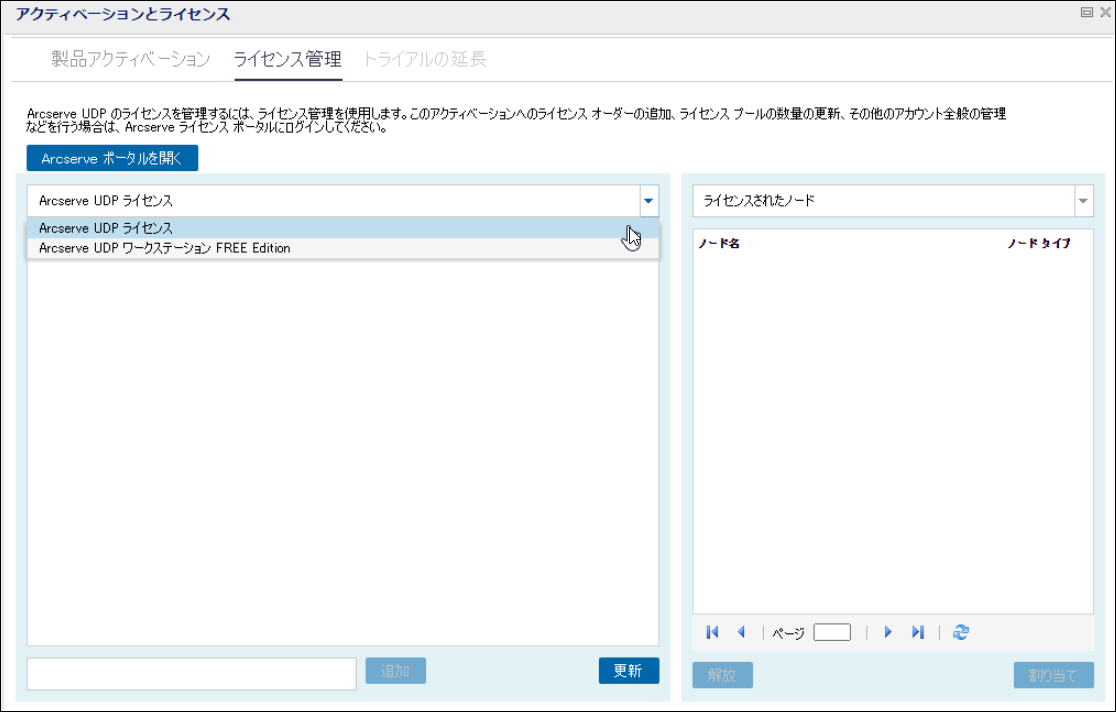Go to first page of node list

pyautogui.click(x=712, y=633)
